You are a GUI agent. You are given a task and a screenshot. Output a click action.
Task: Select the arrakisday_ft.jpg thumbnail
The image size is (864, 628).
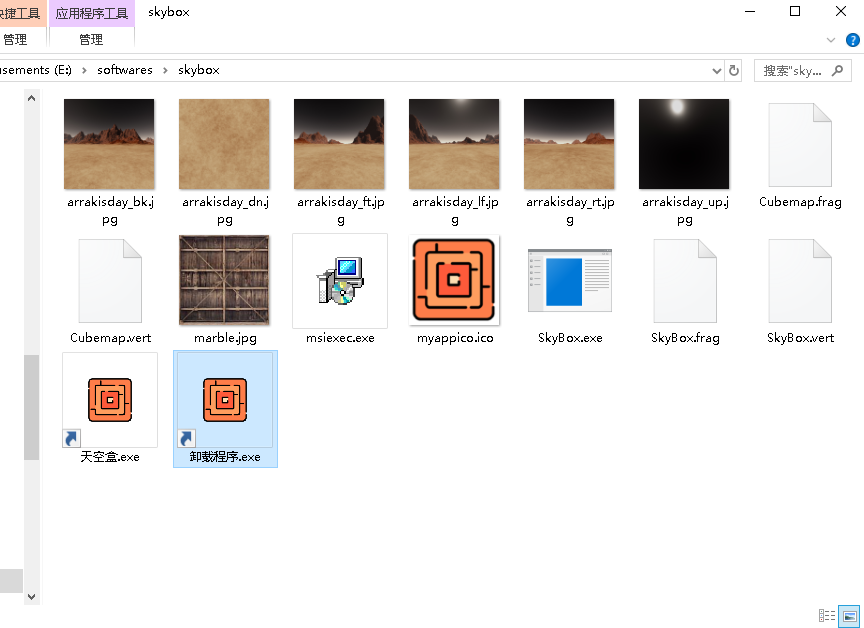[x=339, y=144]
